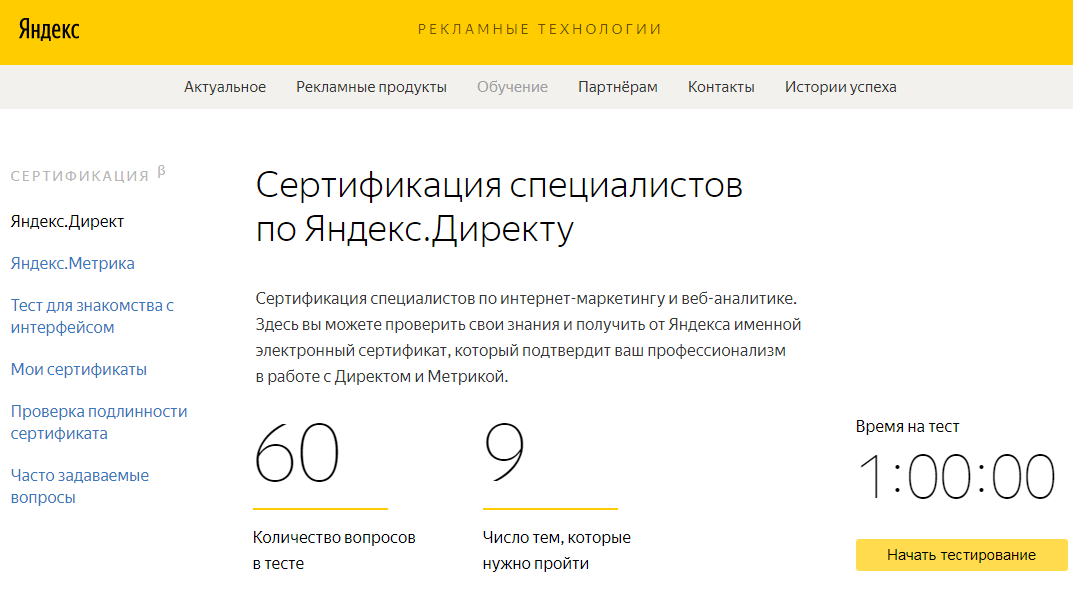Select Яндекс.Директ in the sidebar
The width and height of the screenshot is (1073, 590).
pos(67,222)
